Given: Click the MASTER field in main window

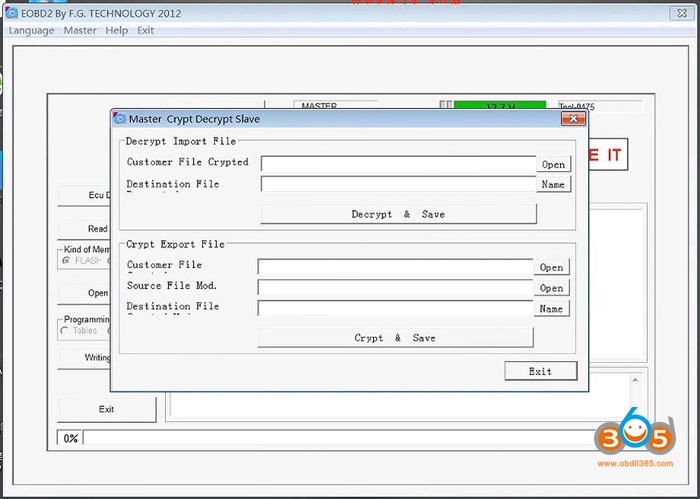Looking at the screenshot, I should point(335,105).
